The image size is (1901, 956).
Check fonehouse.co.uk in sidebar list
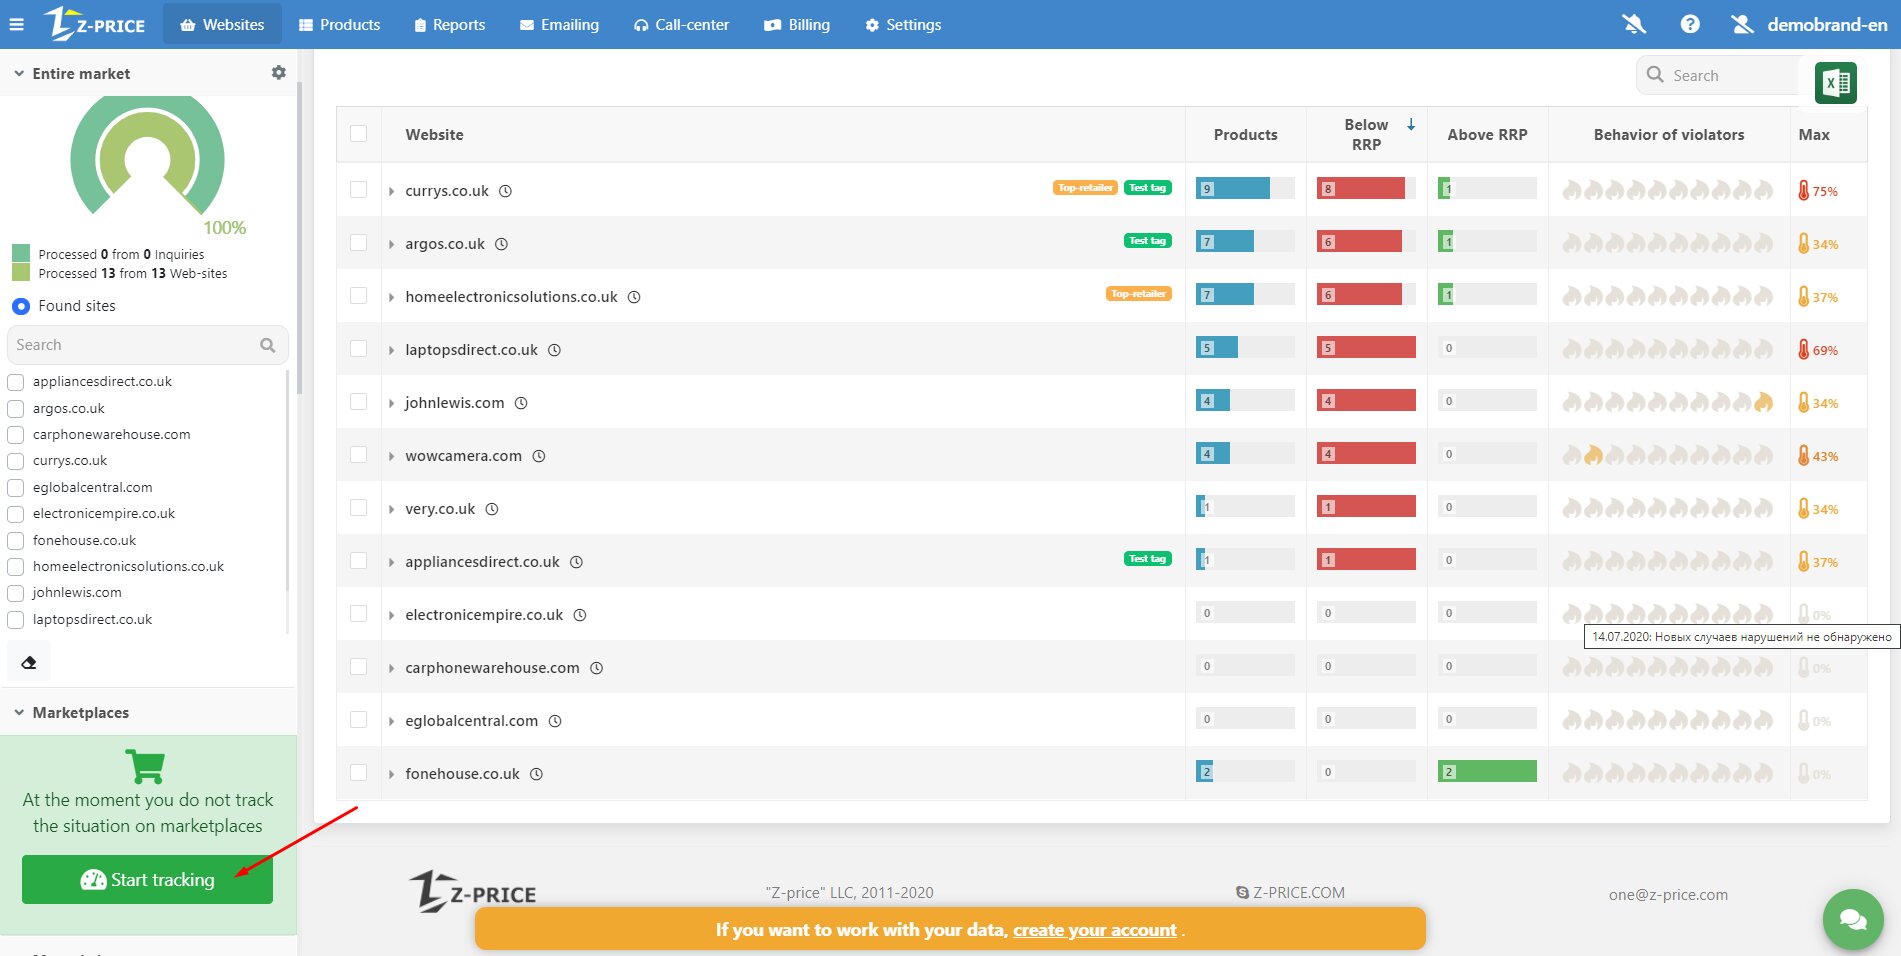16,541
